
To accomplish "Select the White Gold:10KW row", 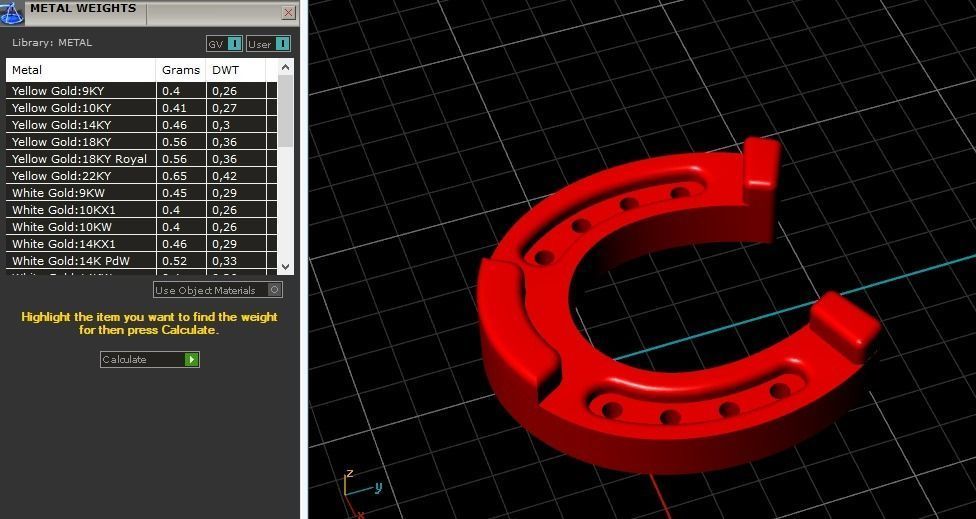I will [142, 227].
